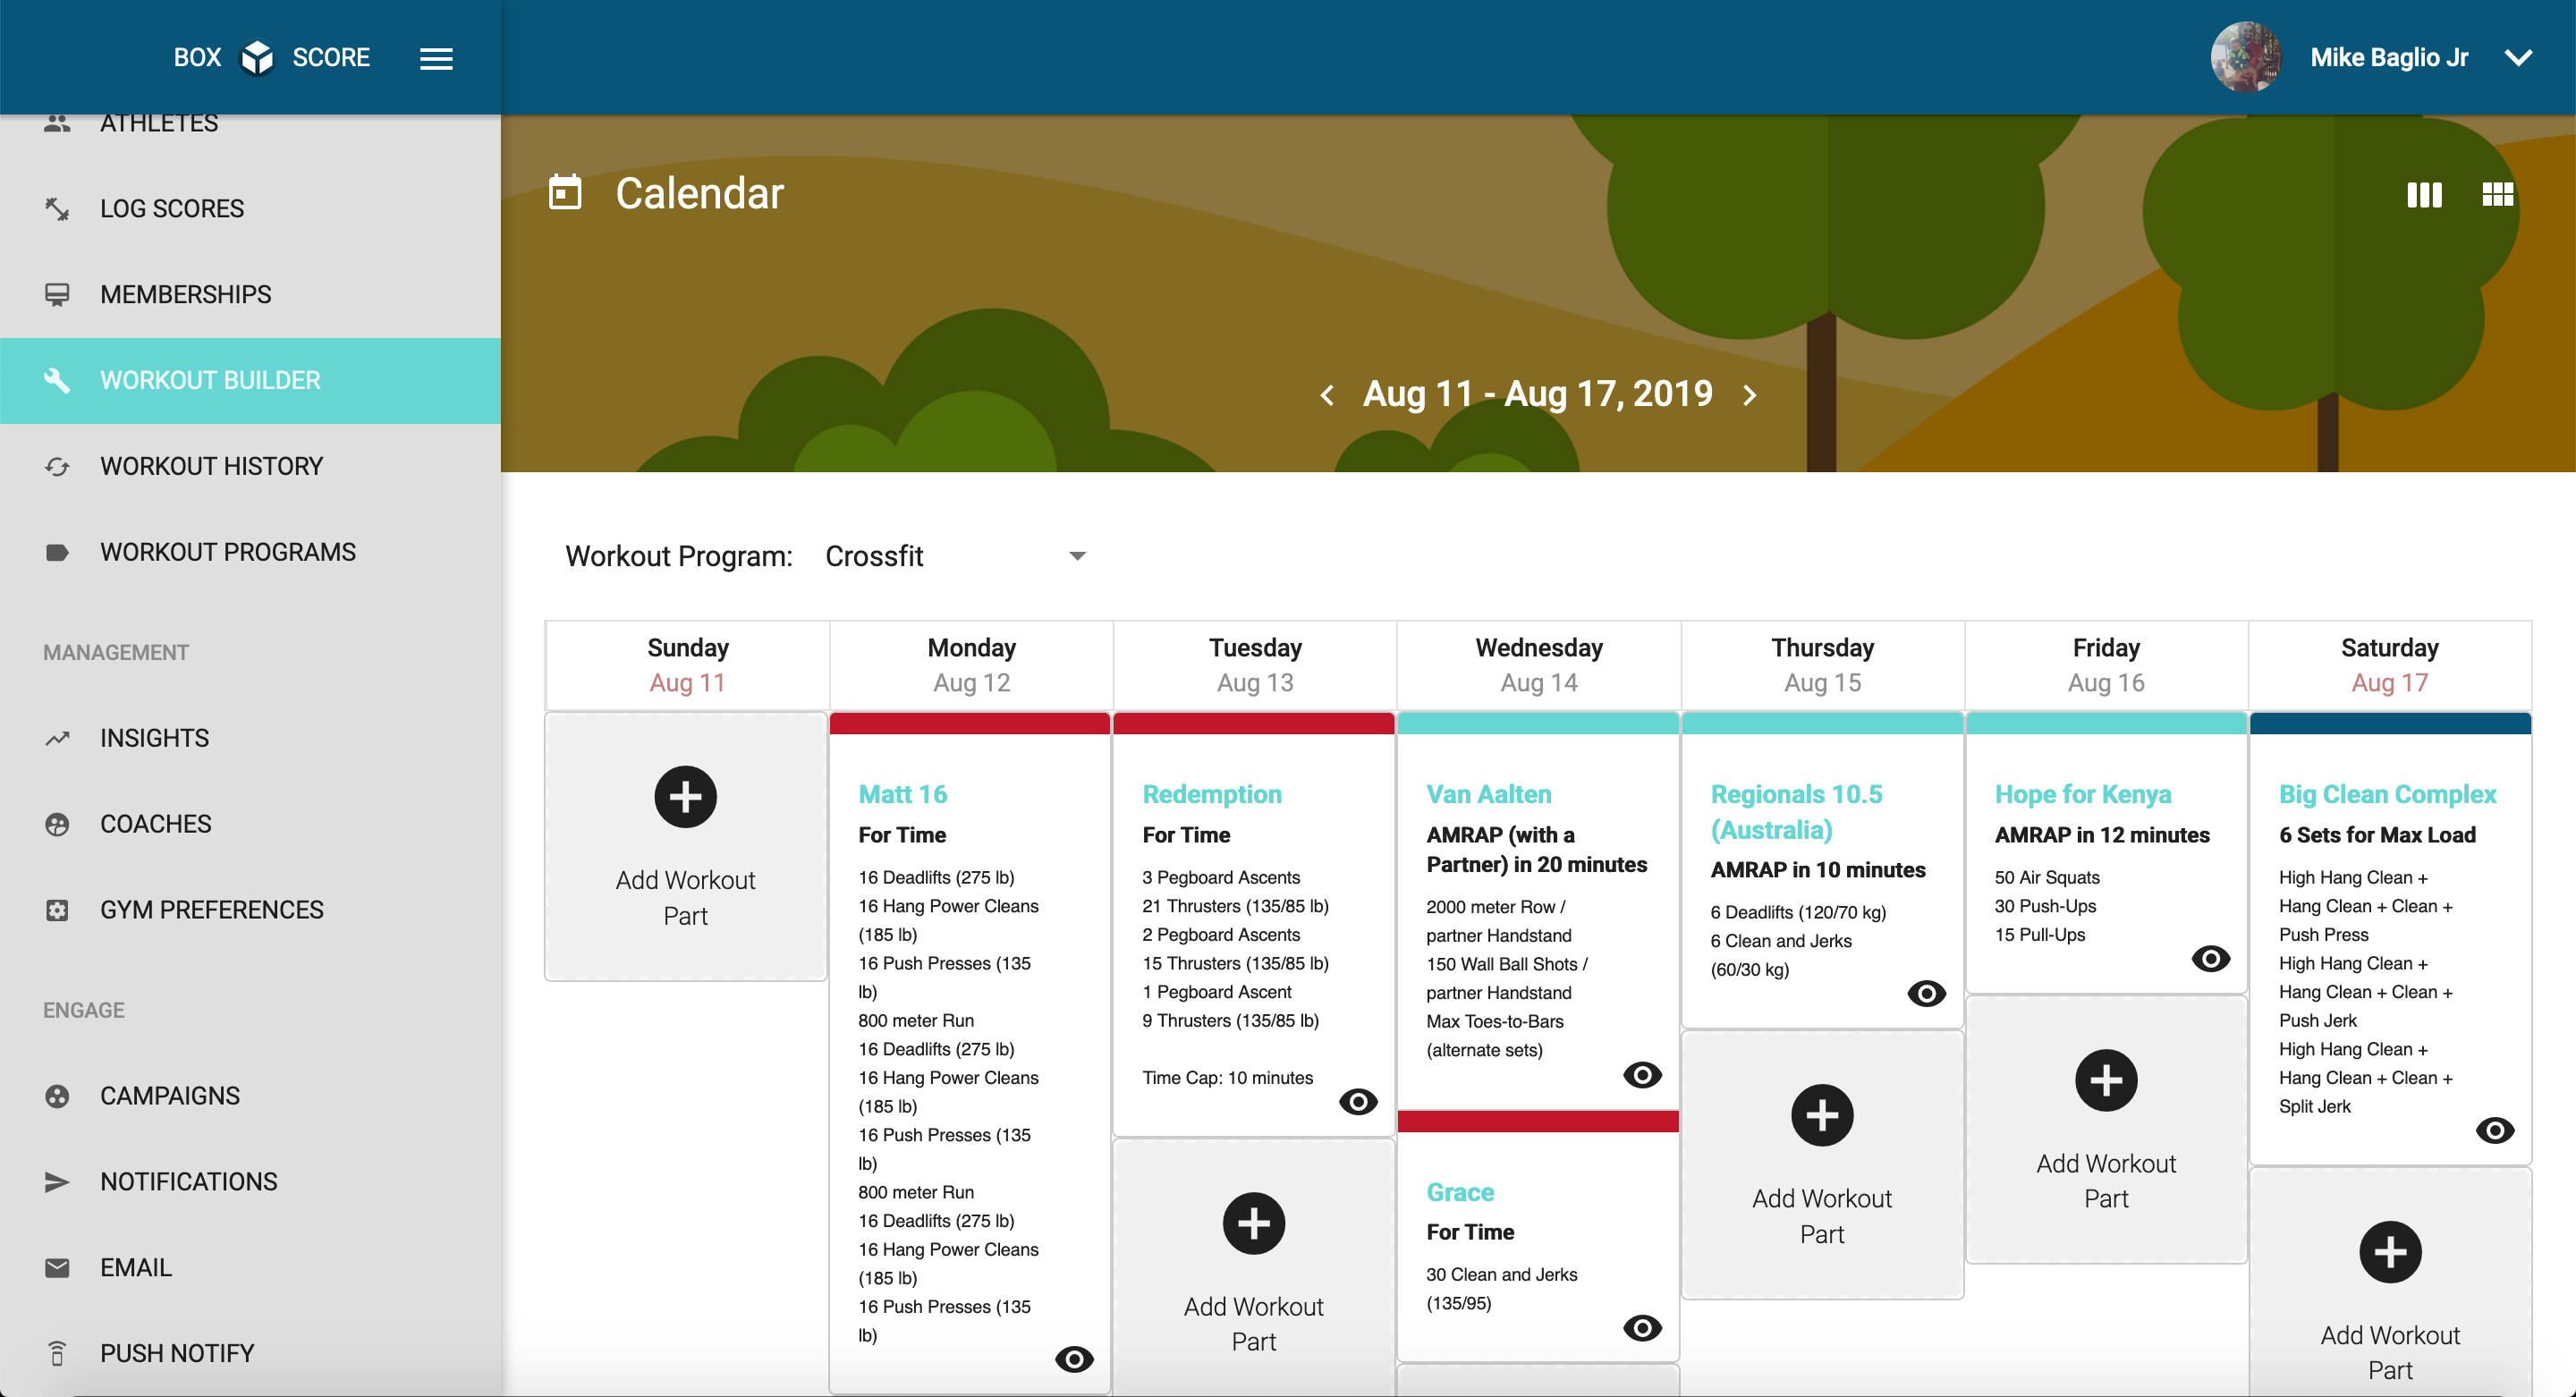Toggle visibility of Grace workout
2576x1397 pixels.
coord(1642,1325)
